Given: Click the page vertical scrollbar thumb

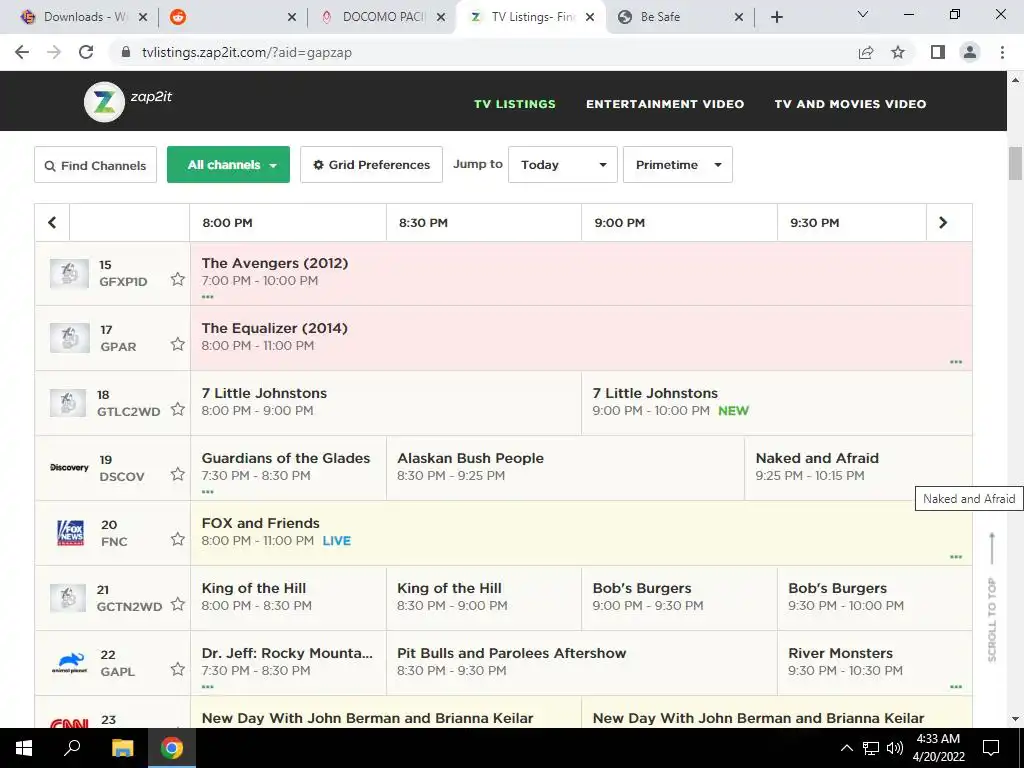Looking at the screenshot, I should (x=1015, y=163).
